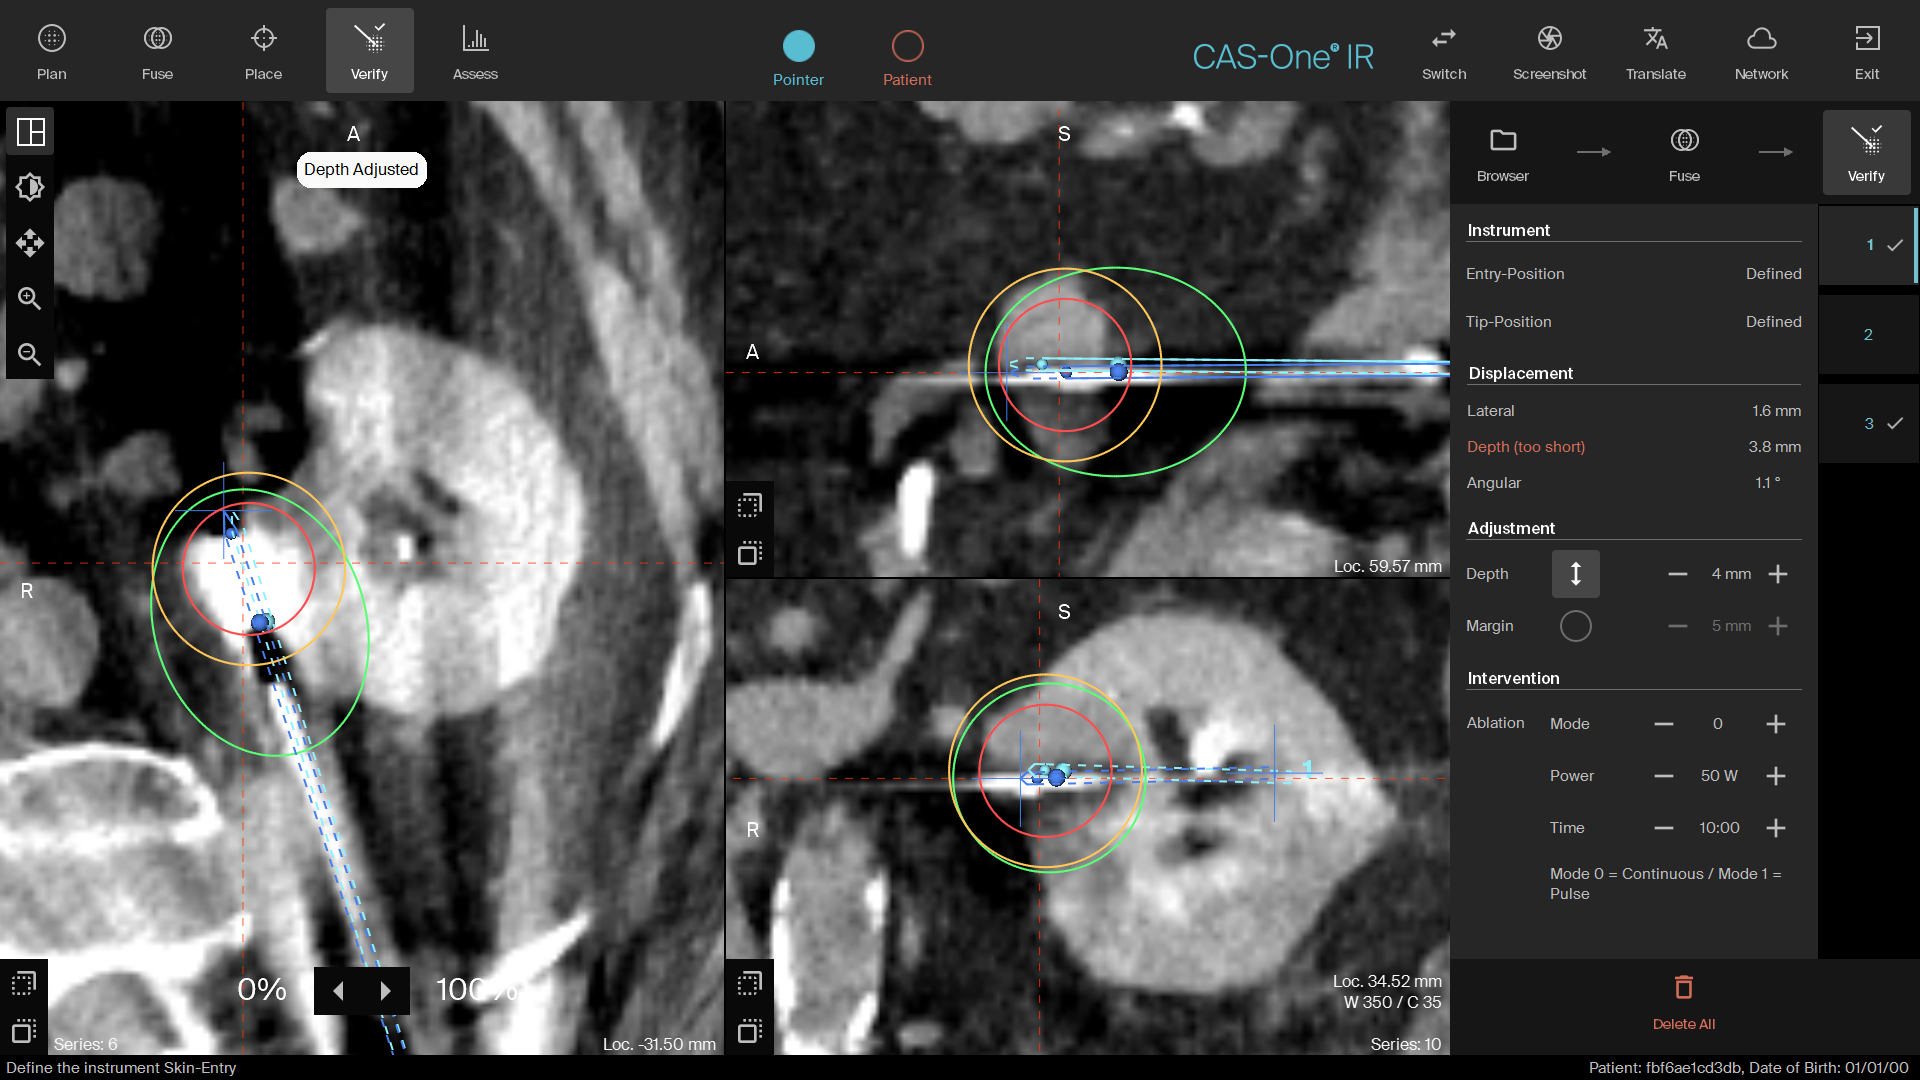Select instrument 2 in the right side list

point(1866,334)
